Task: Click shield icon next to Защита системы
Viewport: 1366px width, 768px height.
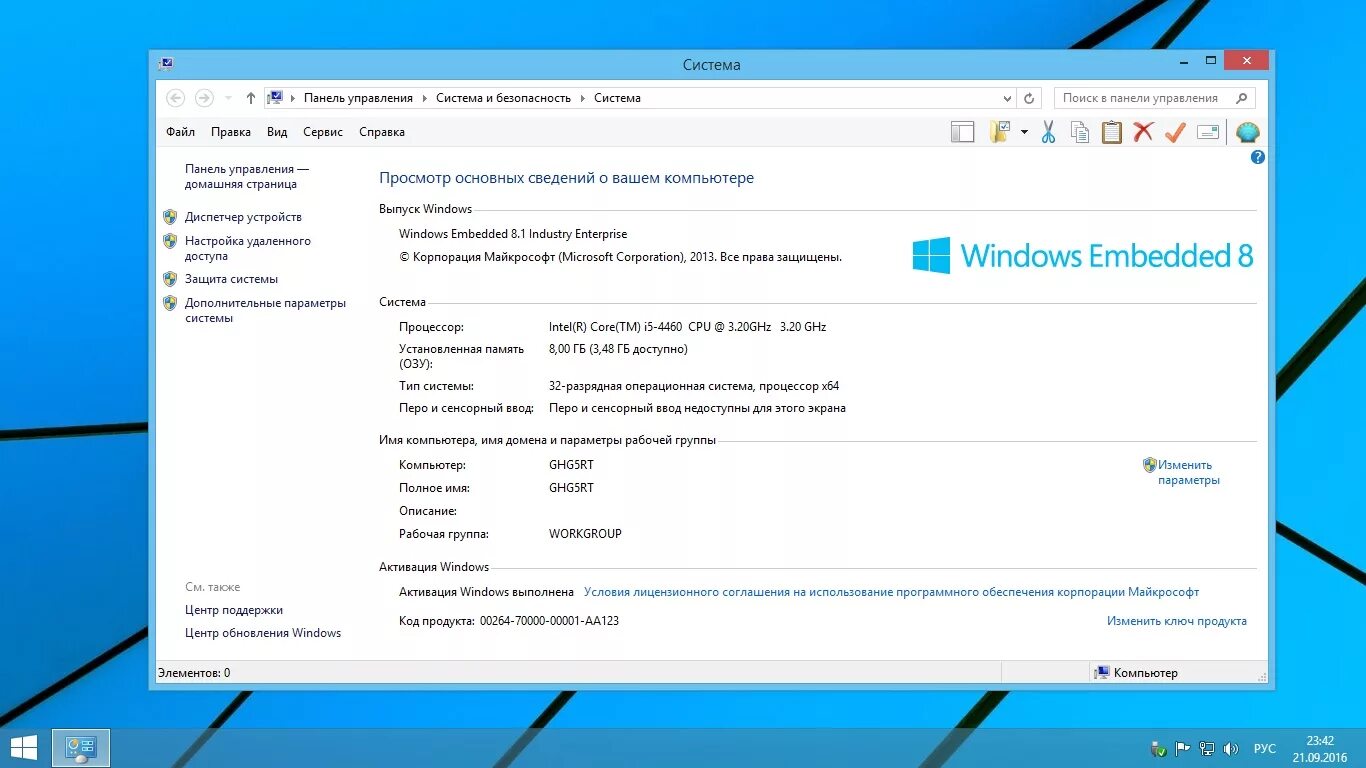Action: pyautogui.click(x=170, y=279)
